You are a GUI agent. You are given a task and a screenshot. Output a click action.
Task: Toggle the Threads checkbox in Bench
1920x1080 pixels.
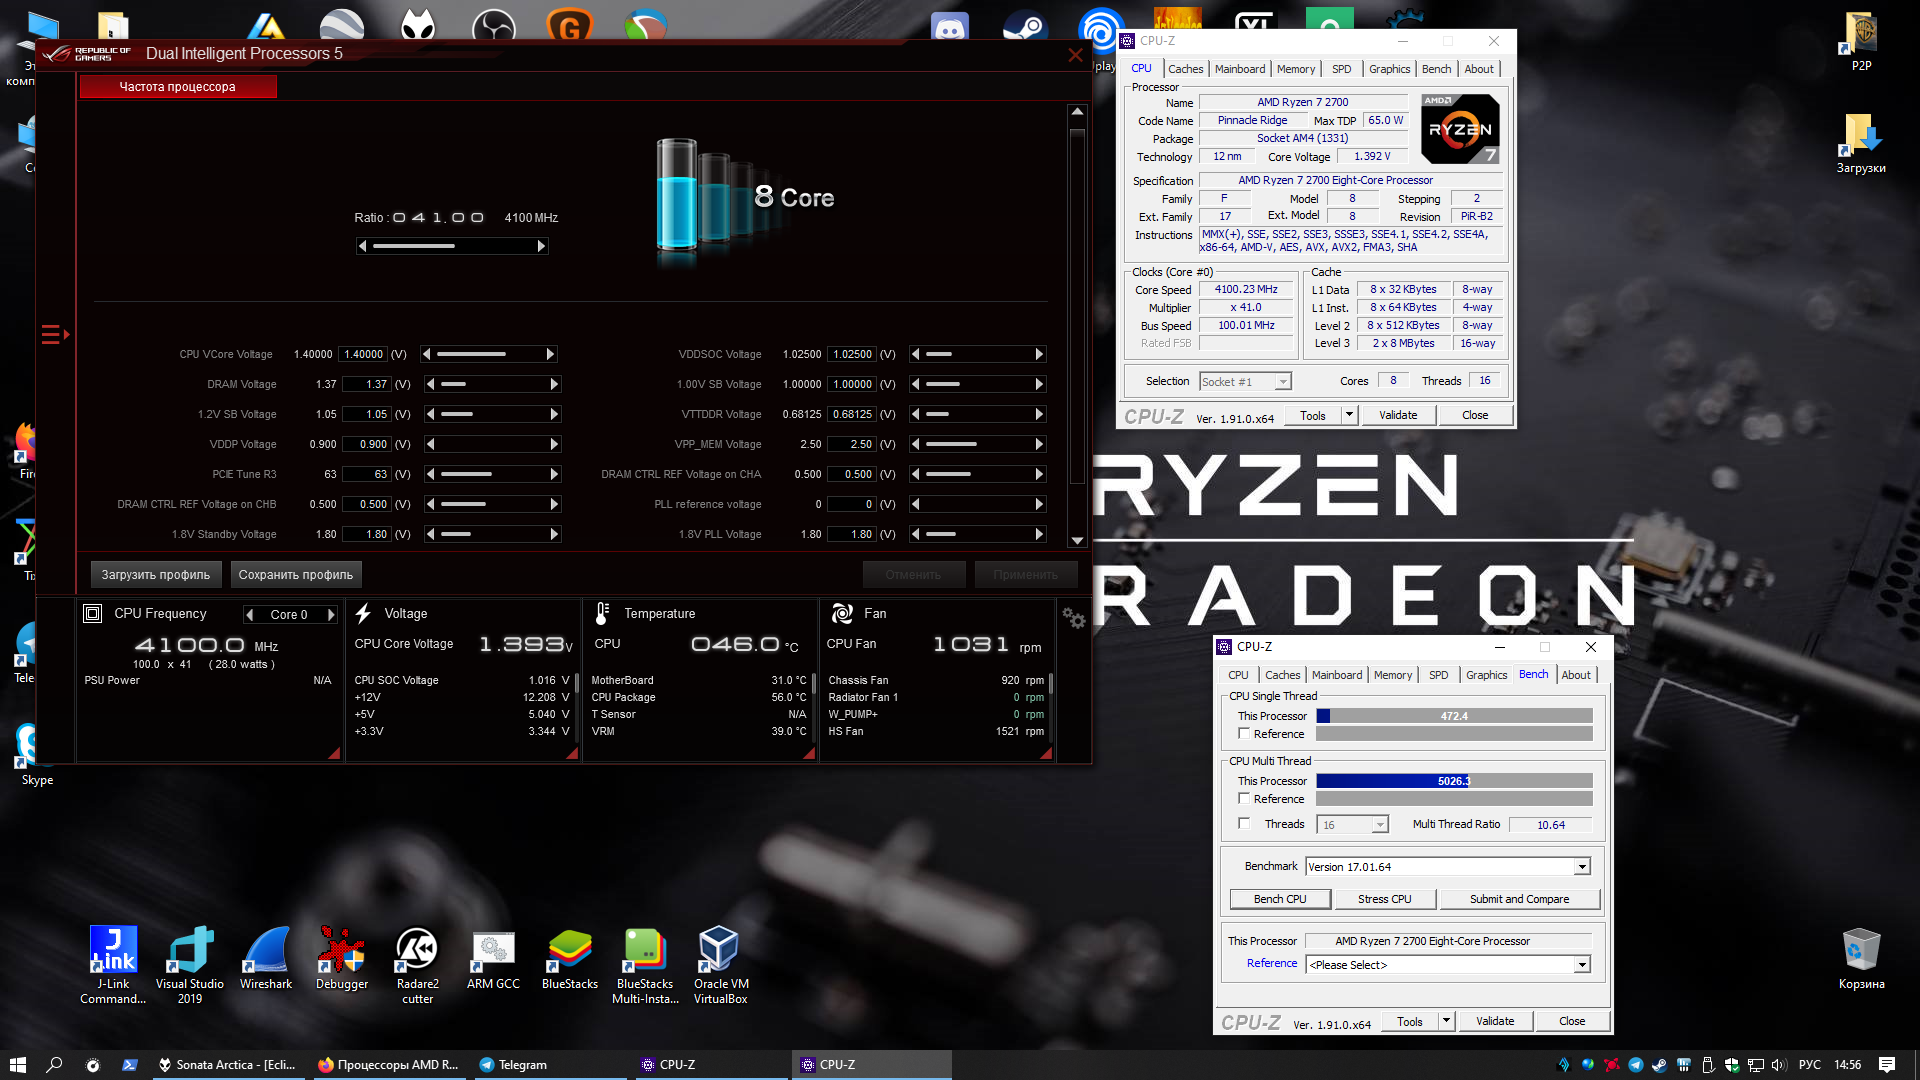coord(1244,824)
